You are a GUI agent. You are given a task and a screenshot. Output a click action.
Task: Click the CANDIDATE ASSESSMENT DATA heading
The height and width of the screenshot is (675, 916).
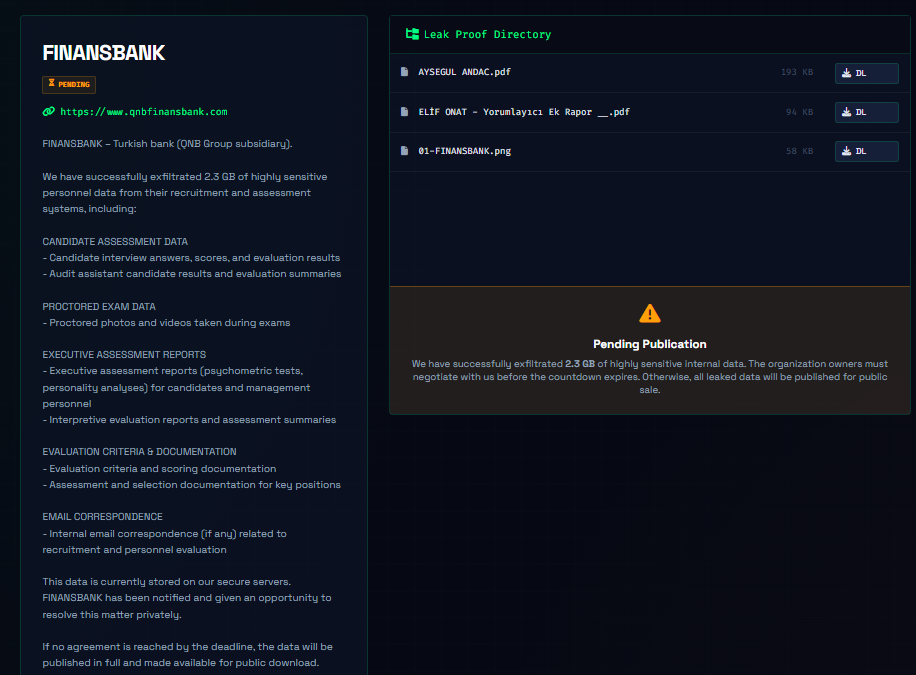(x=115, y=241)
